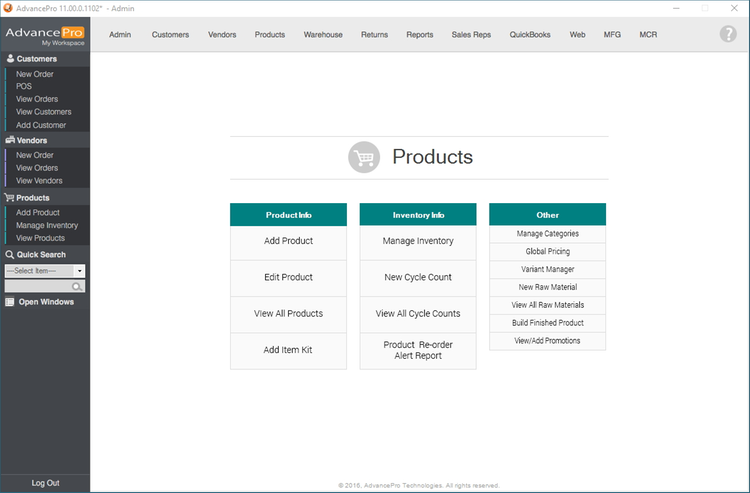Click the Inventory Info column header

coord(418,215)
